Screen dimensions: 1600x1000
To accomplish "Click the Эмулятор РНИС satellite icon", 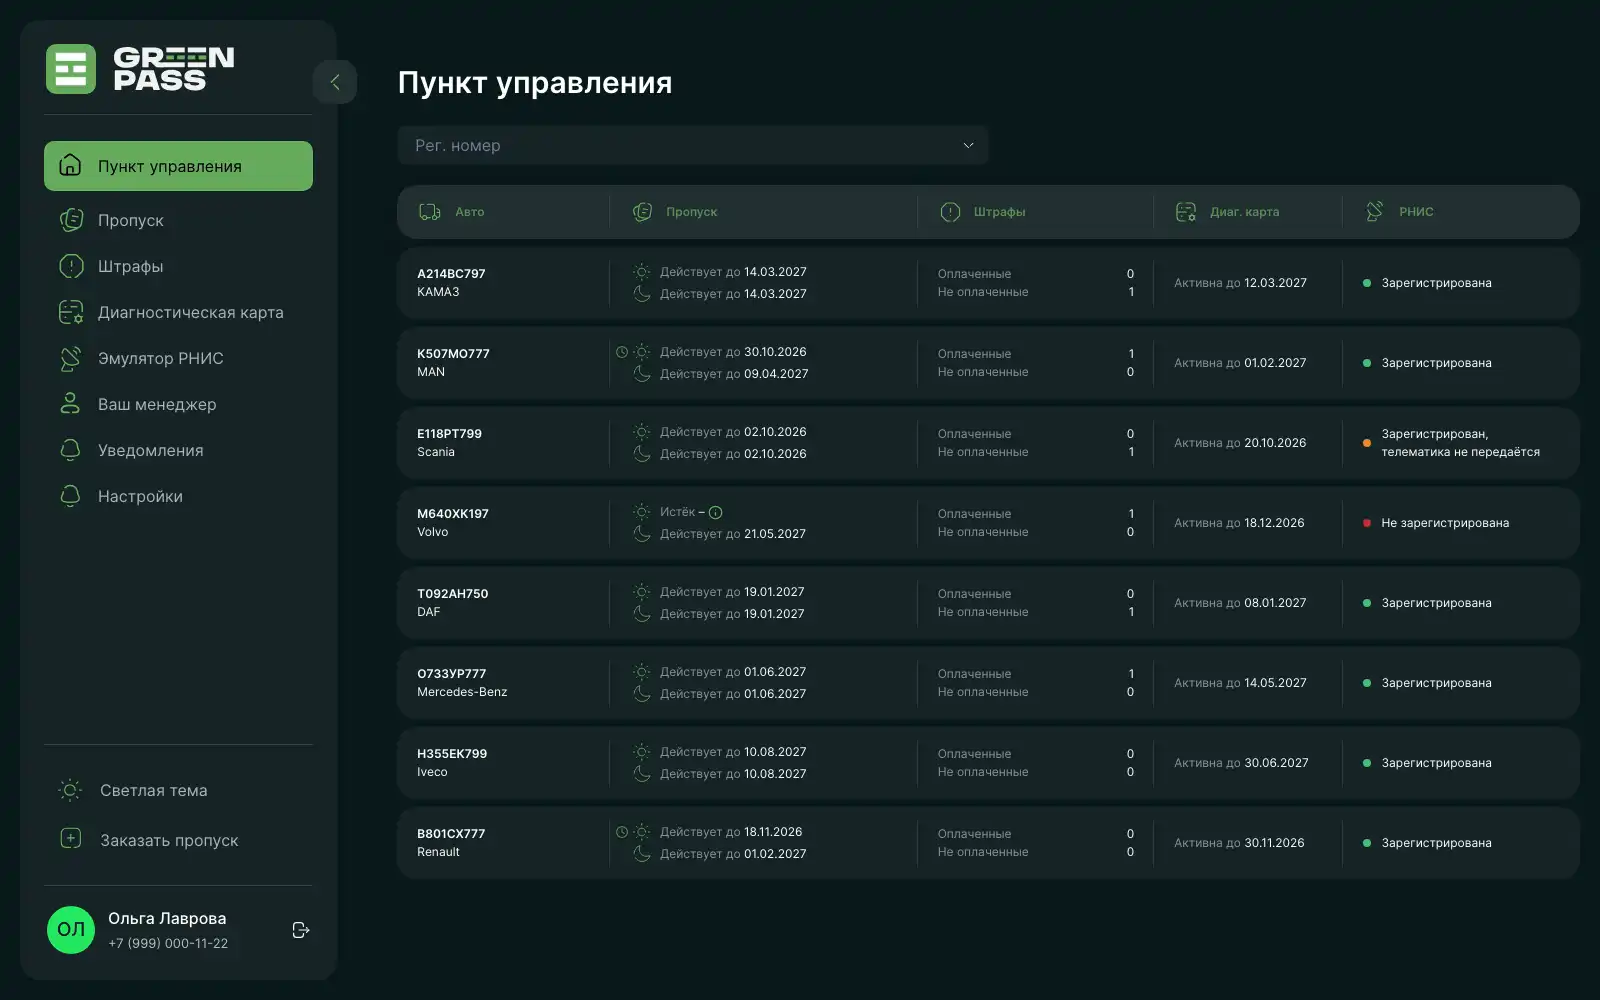I will point(70,358).
